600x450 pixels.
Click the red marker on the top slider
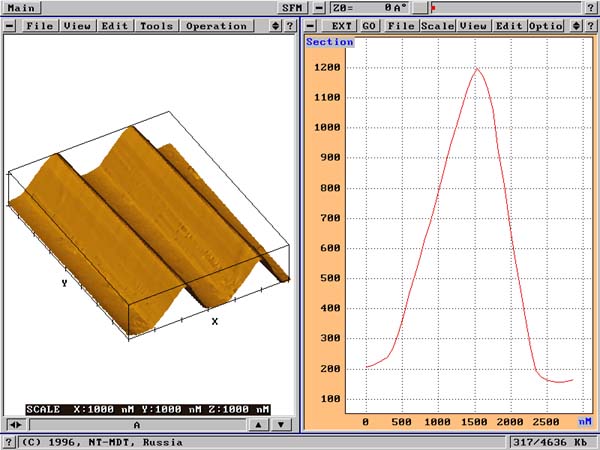tap(433, 8)
